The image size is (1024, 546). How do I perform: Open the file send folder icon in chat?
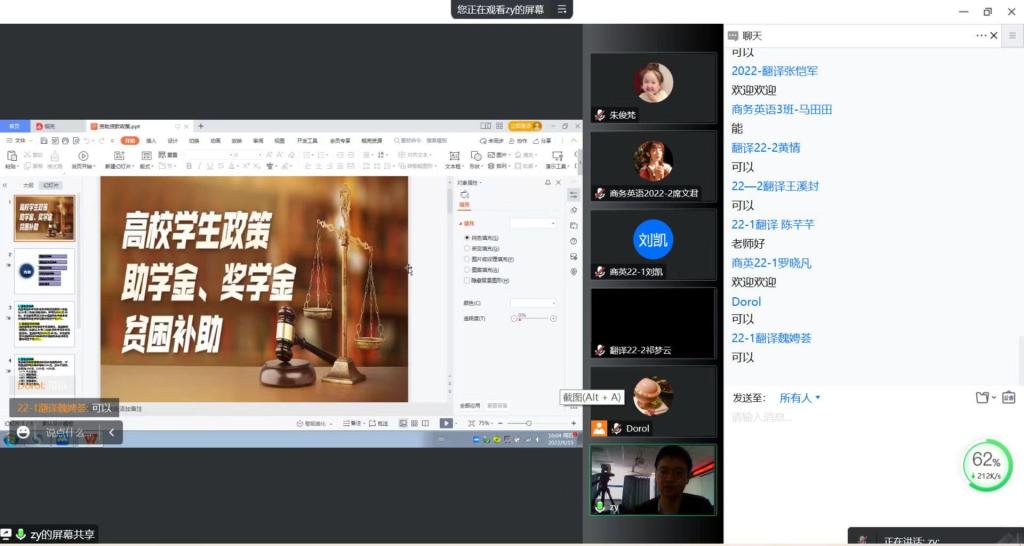[x=984, y=397]
